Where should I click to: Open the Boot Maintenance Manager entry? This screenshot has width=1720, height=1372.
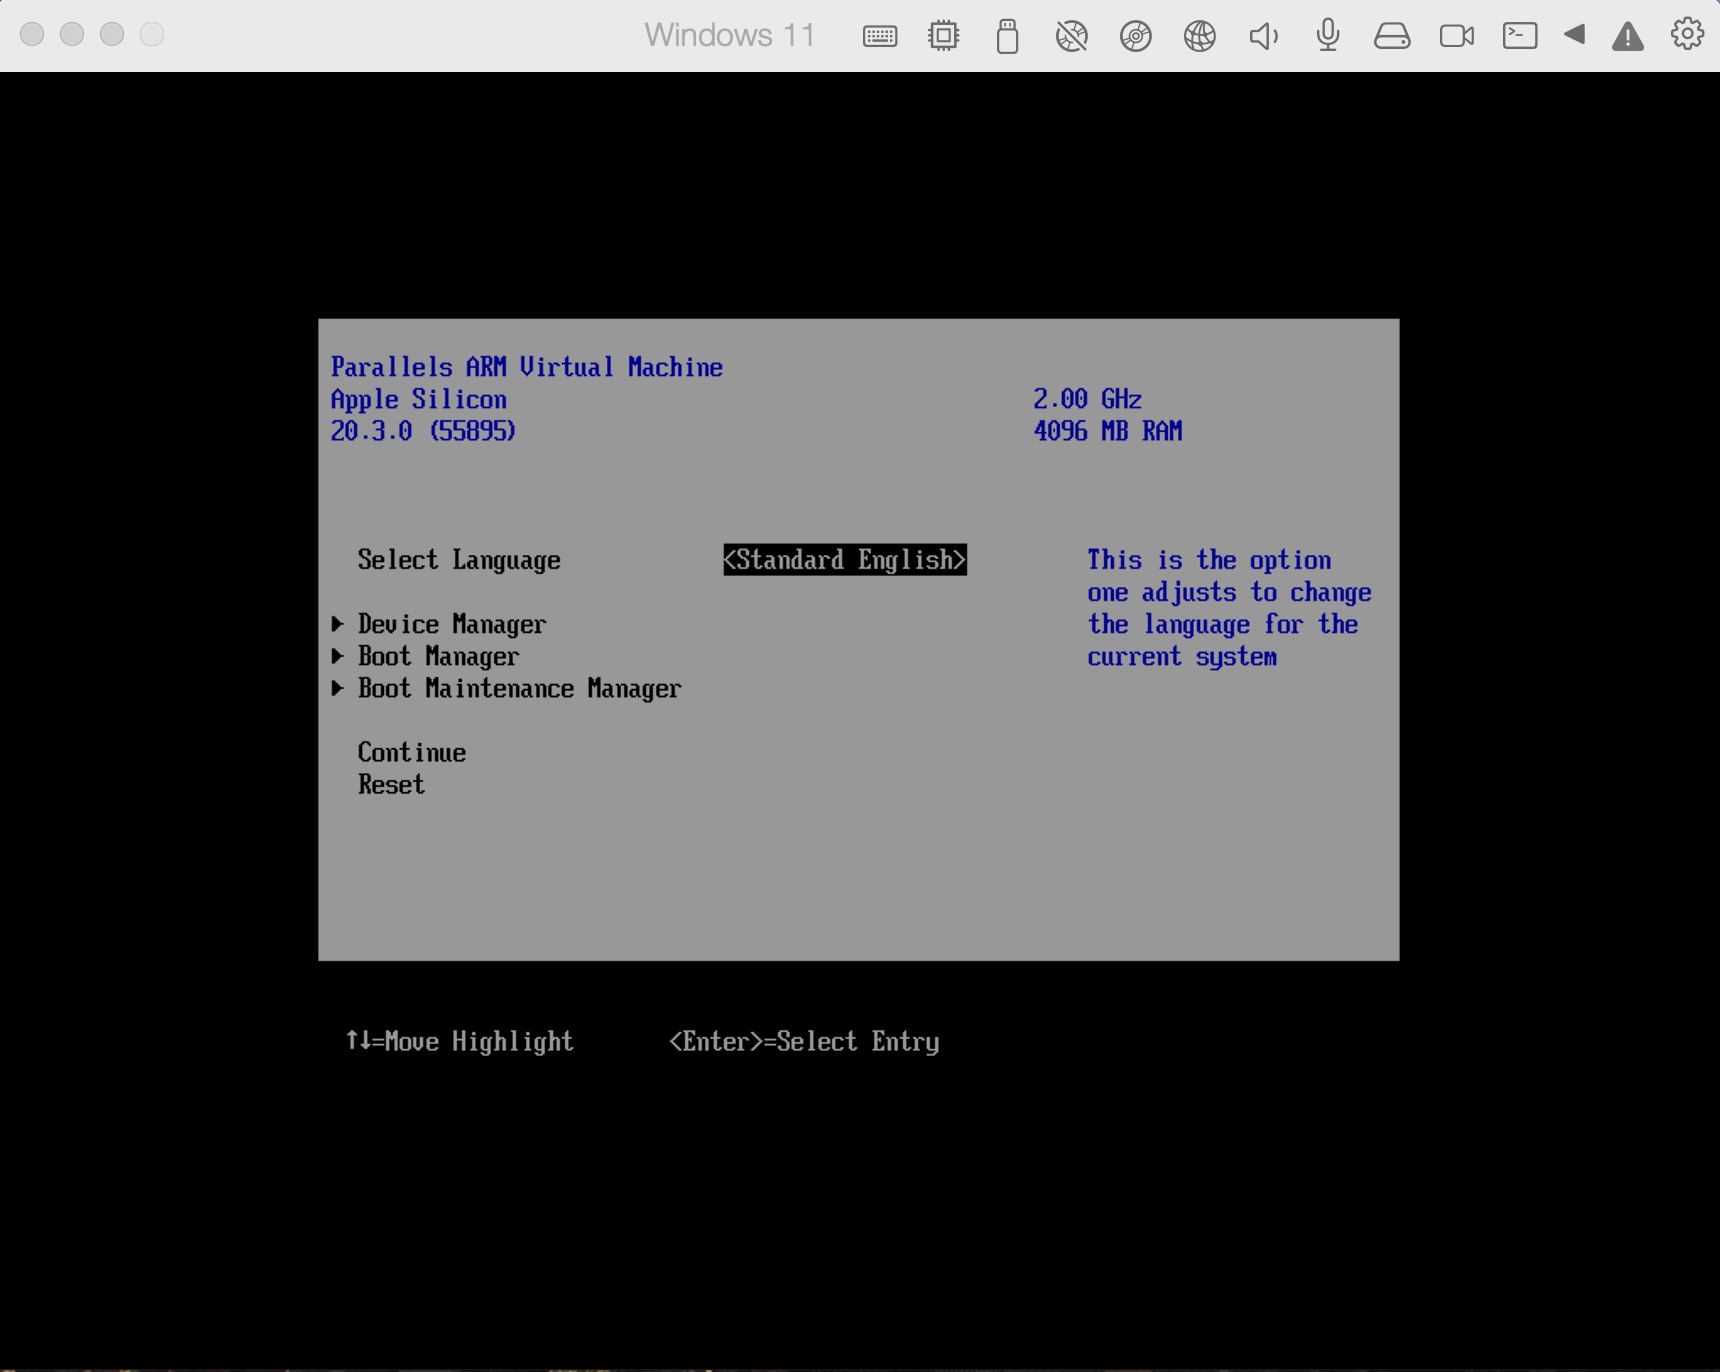pos(520,689)
